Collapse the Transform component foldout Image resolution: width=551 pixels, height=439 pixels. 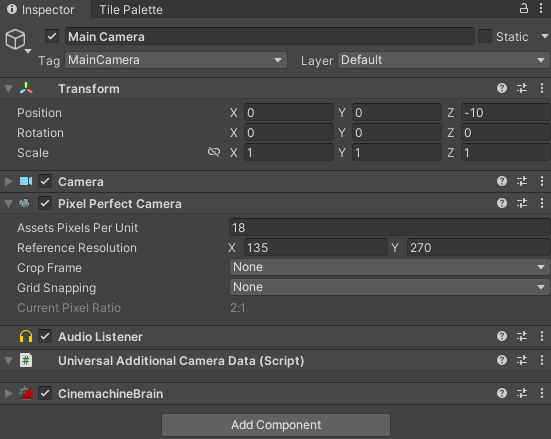coord(9,89)
